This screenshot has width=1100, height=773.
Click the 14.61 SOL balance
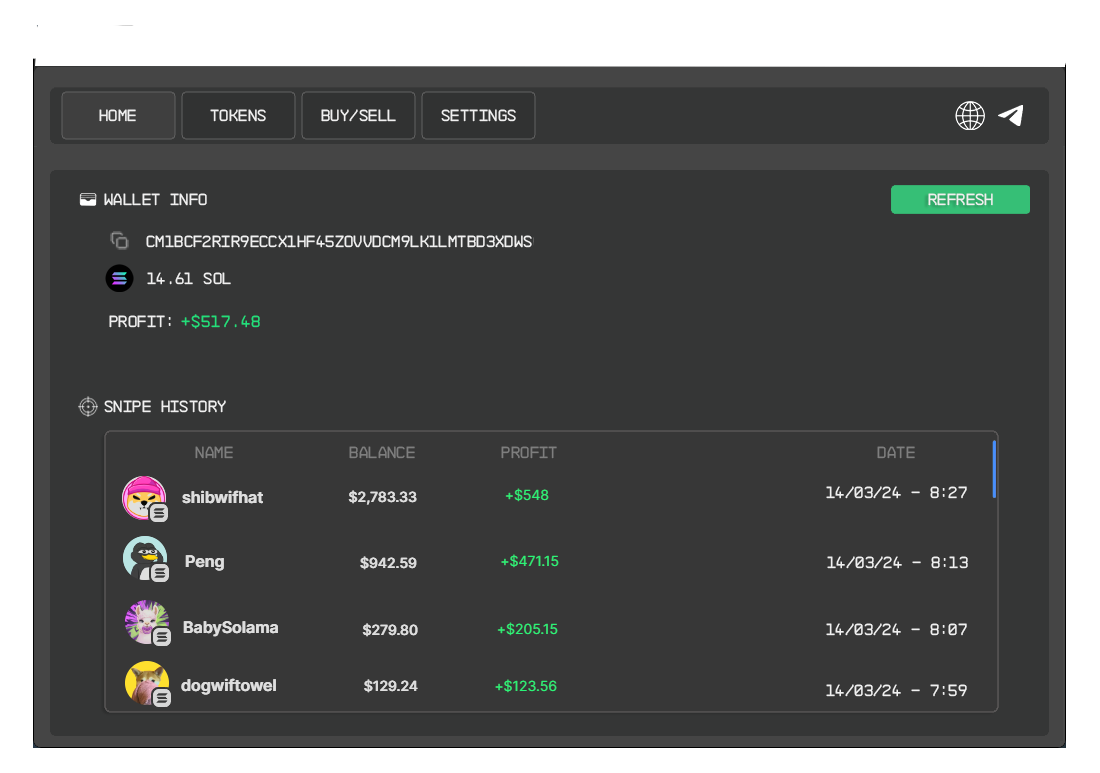(x=188, y=278)
